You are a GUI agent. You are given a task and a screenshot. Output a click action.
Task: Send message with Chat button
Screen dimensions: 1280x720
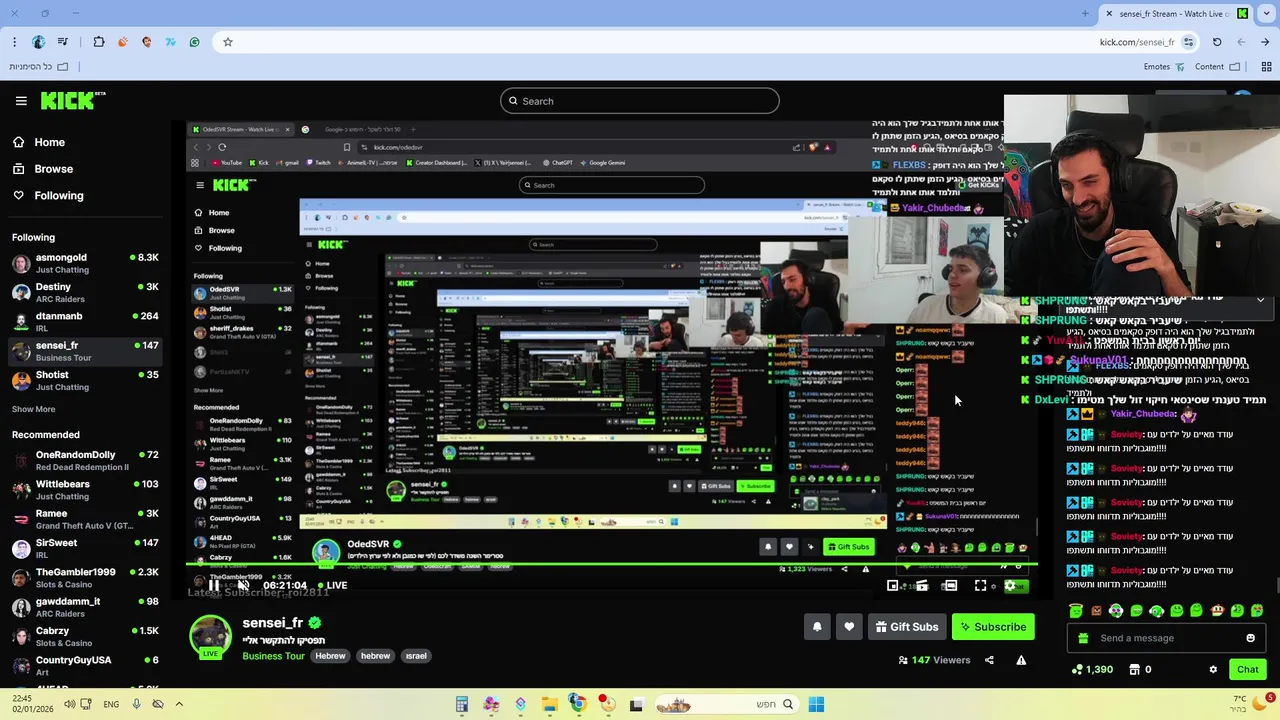pyautogui.click(x=1247, y=669)
